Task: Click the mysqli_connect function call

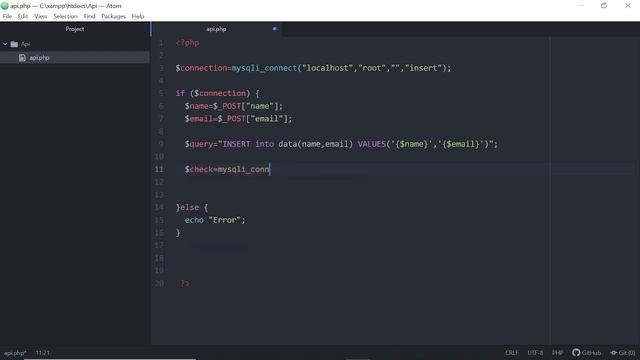Action: tap(264, 68)
